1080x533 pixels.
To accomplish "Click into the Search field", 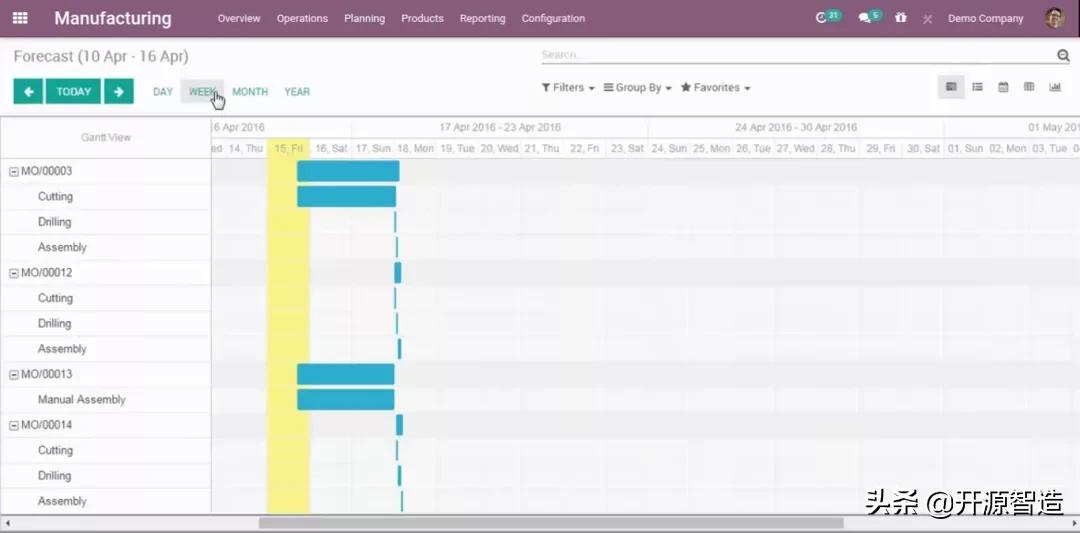I will (x=798, y=54).
